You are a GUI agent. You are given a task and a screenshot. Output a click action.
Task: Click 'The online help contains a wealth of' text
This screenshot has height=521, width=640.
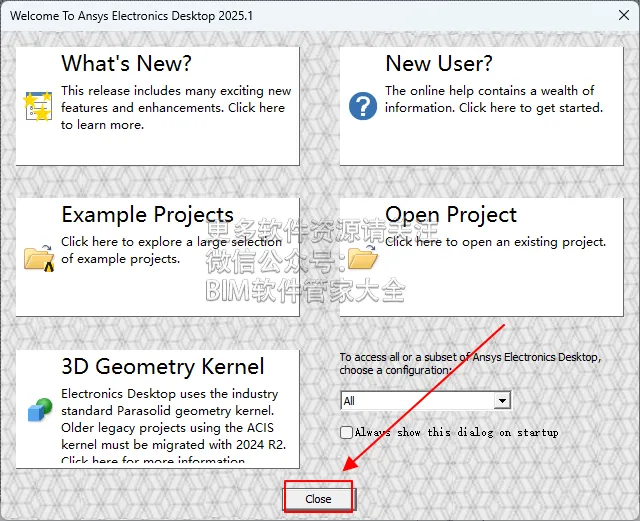click(489, 91)
